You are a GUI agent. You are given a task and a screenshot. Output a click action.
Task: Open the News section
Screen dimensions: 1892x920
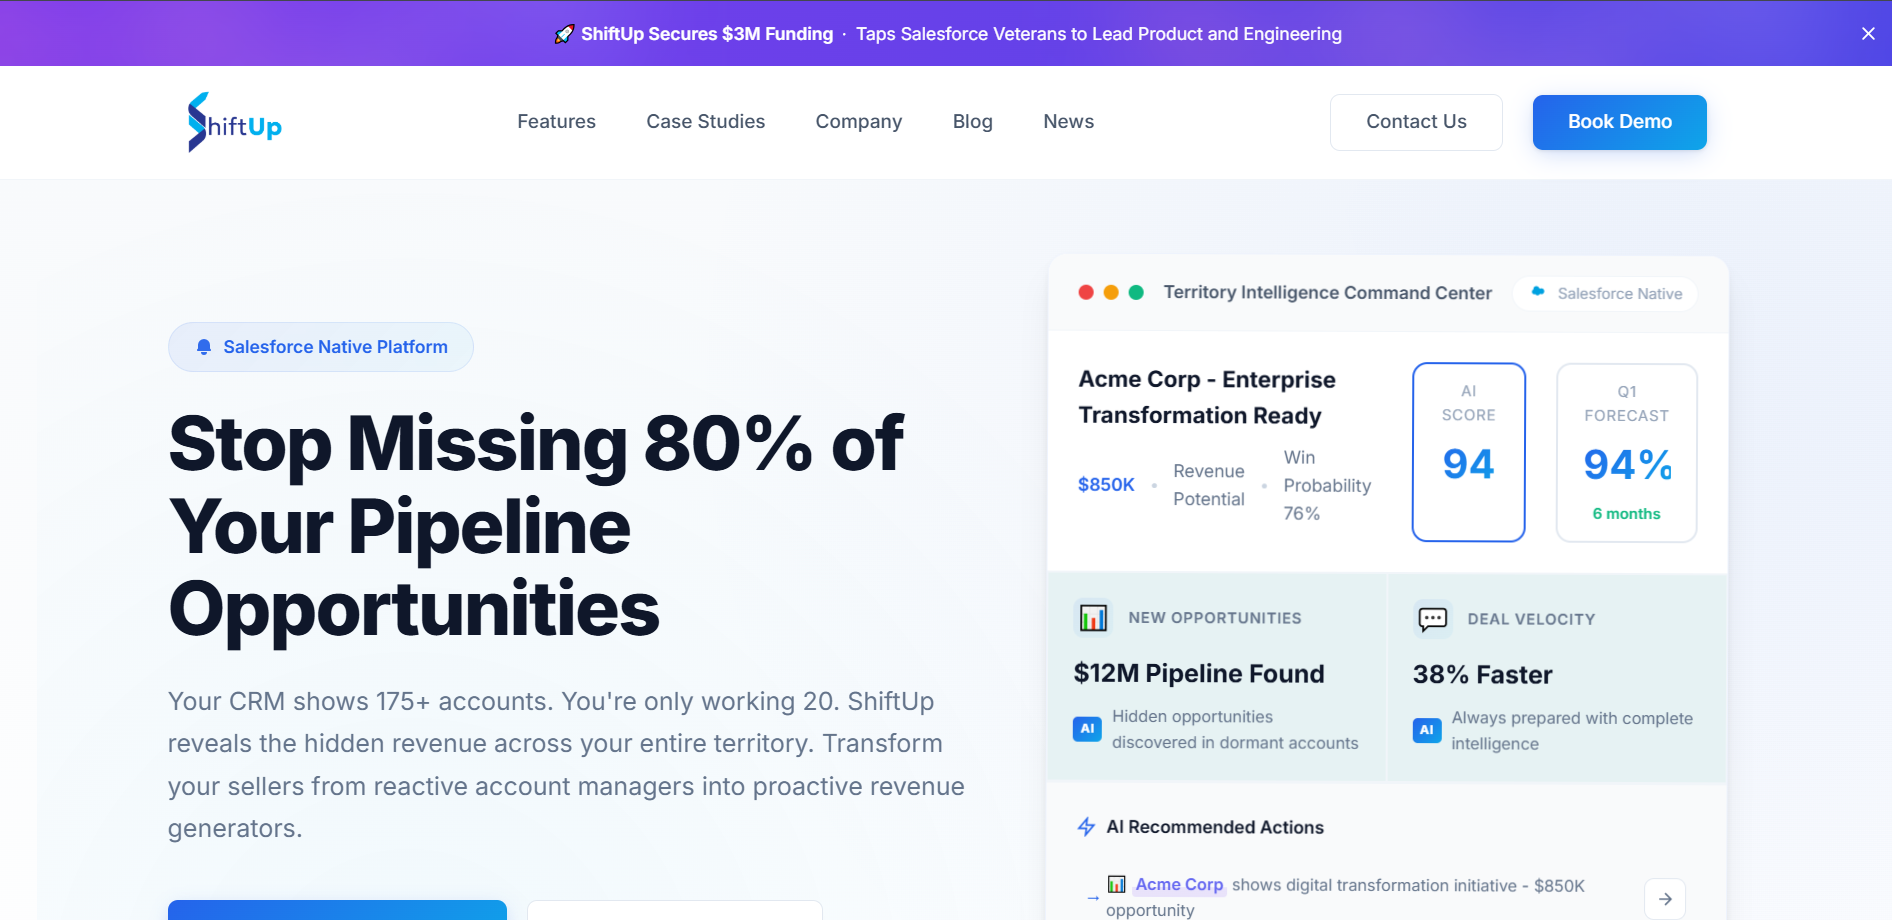(1068, 121)
